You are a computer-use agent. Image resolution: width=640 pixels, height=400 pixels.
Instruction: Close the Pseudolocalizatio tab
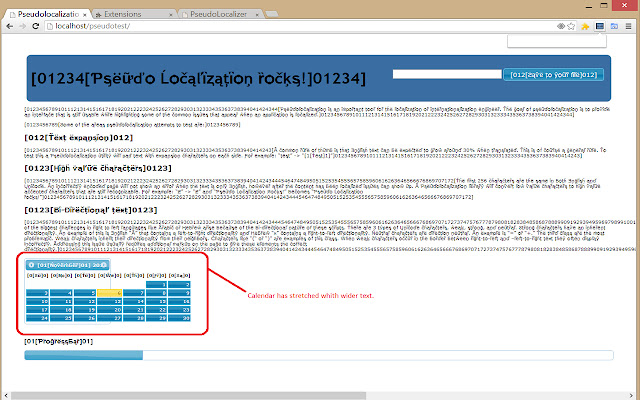click(x=84, y=14)
